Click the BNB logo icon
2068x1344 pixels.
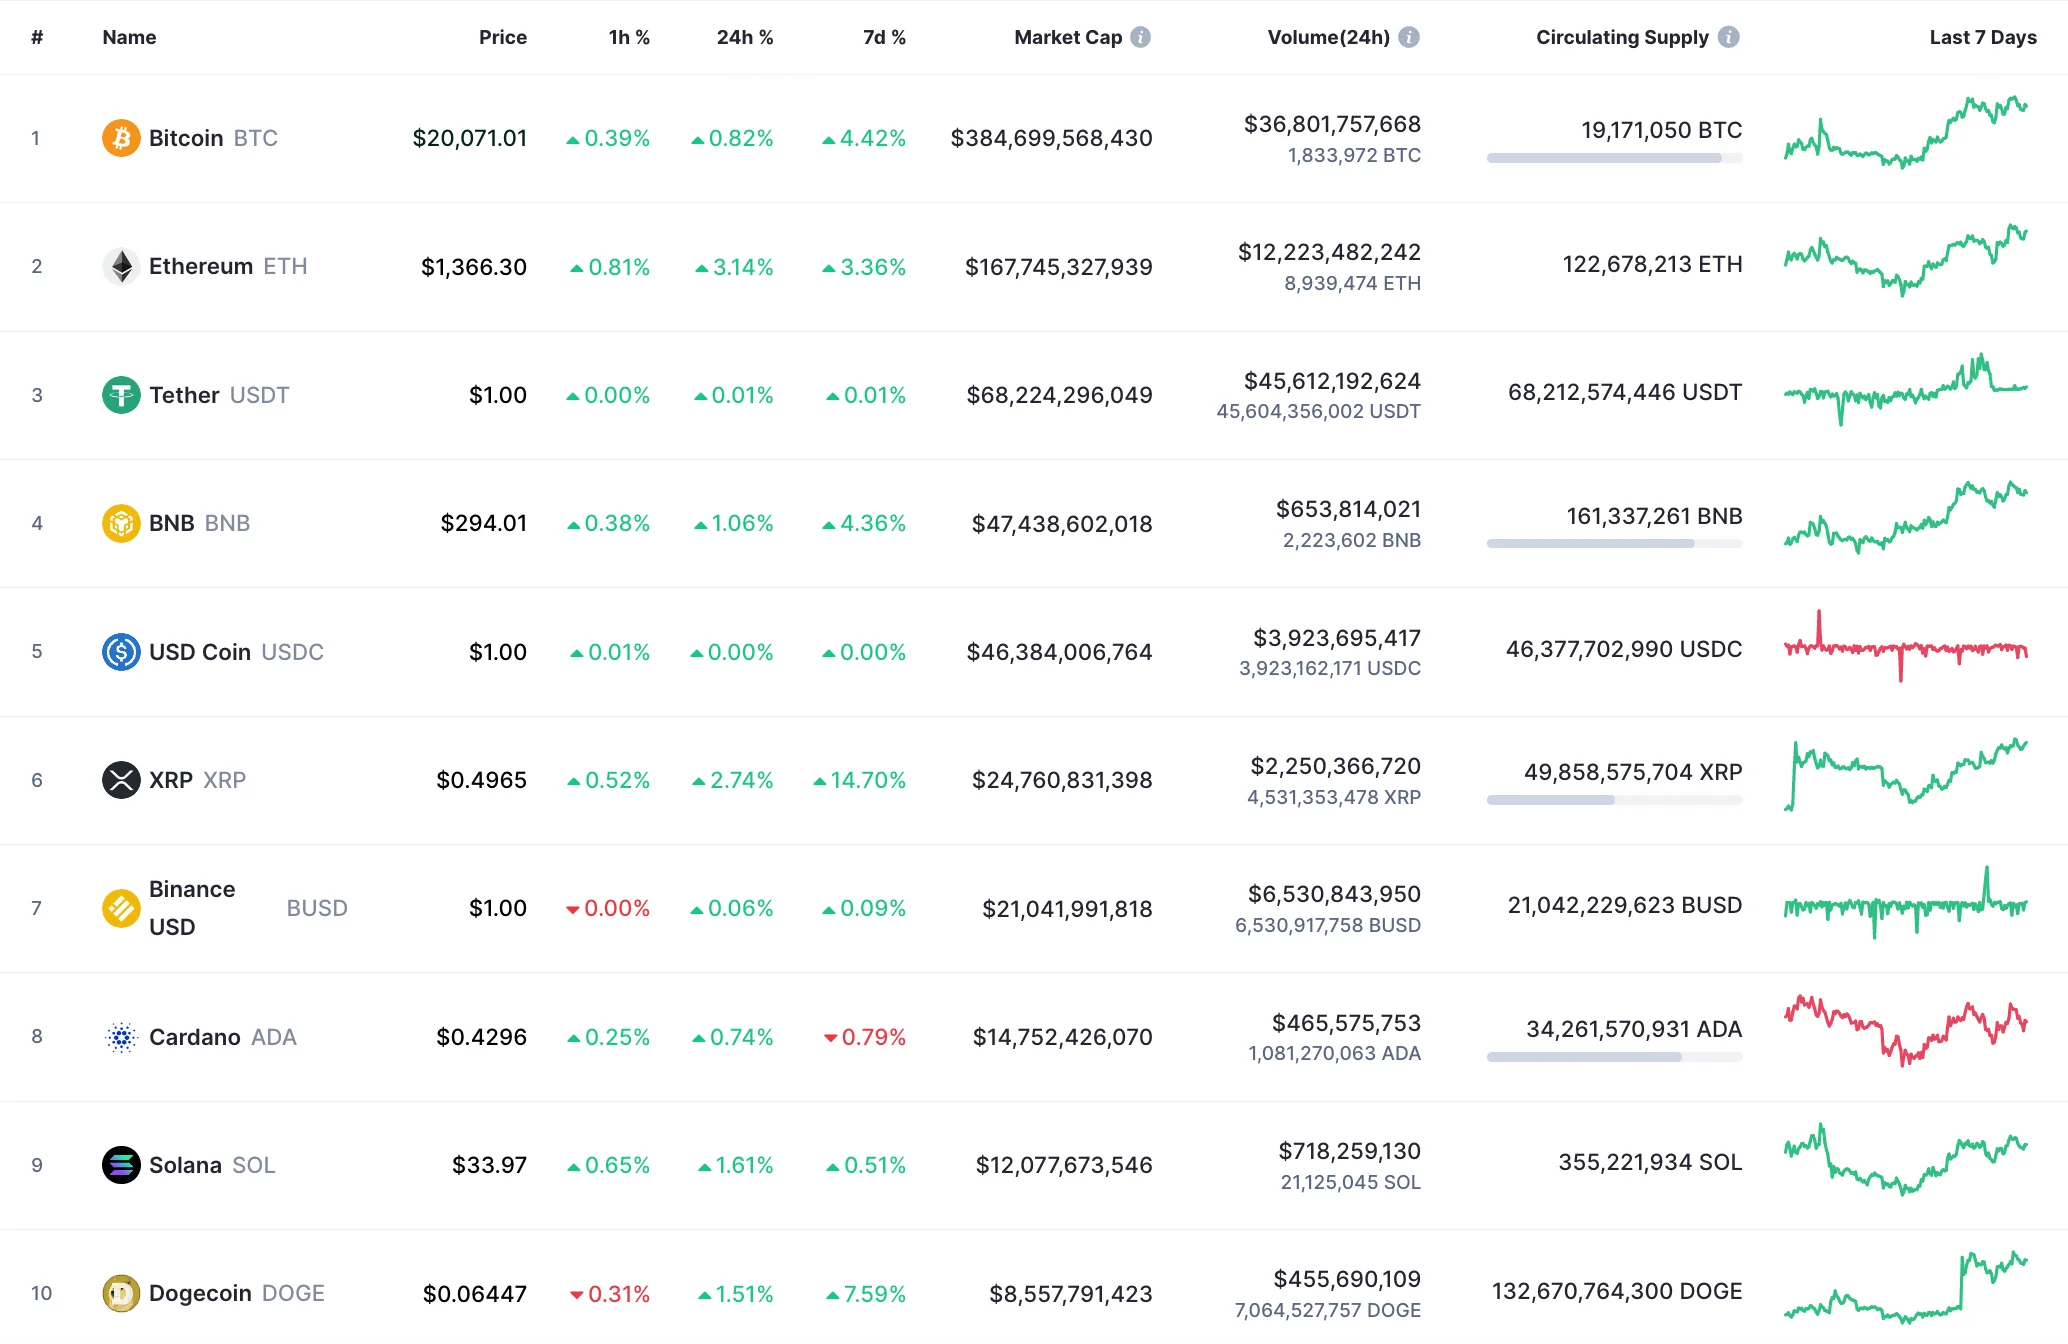pos(120,522)
